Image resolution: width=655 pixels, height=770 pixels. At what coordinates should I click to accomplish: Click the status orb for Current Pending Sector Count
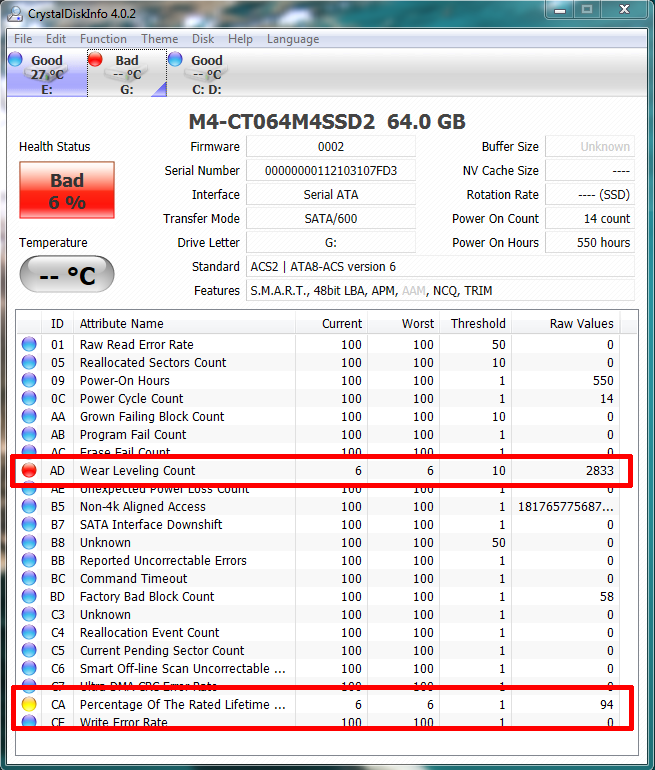pos(29,651)
